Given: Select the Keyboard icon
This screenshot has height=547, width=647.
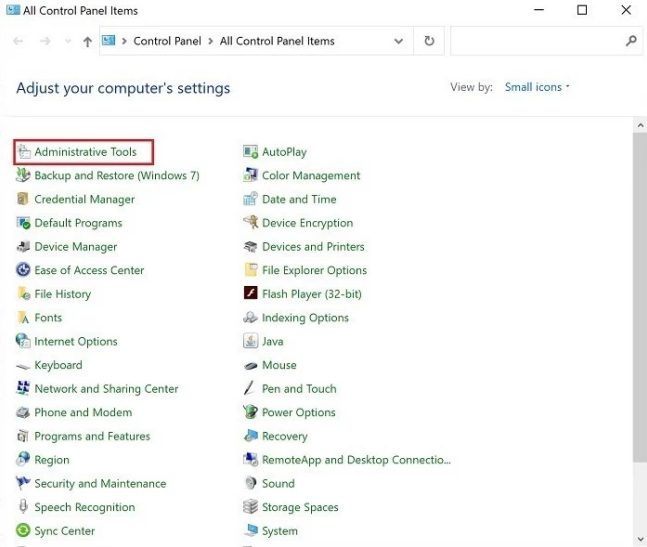Looking at the screenshot, I should pos(23,366).
